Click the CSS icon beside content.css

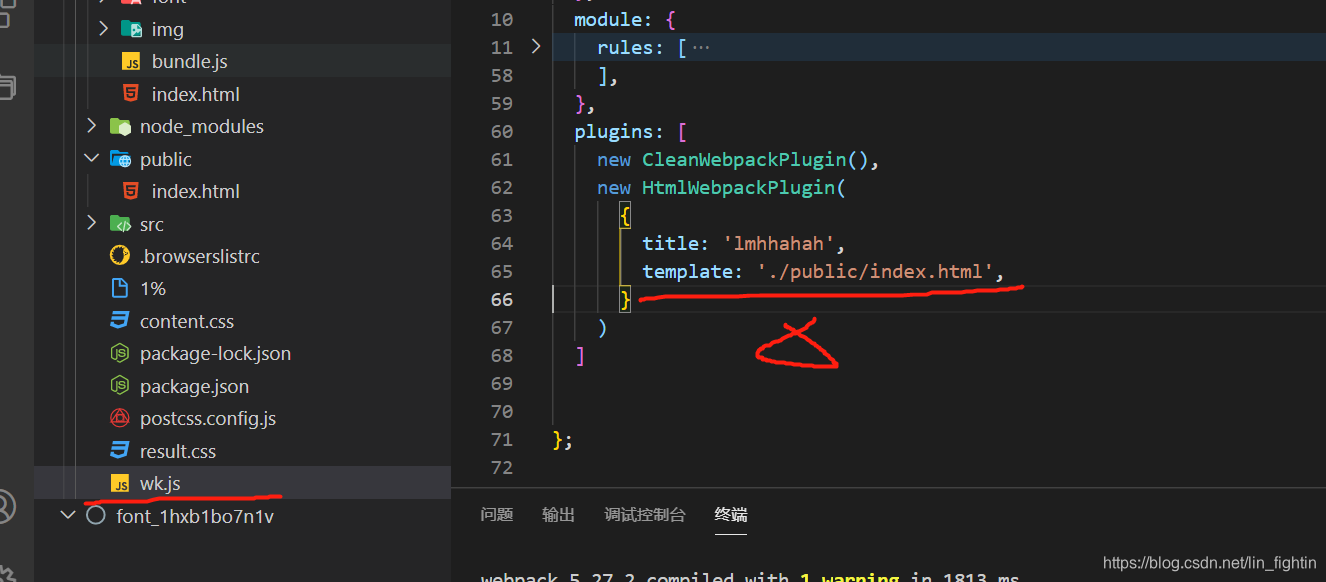pos(120,321)
